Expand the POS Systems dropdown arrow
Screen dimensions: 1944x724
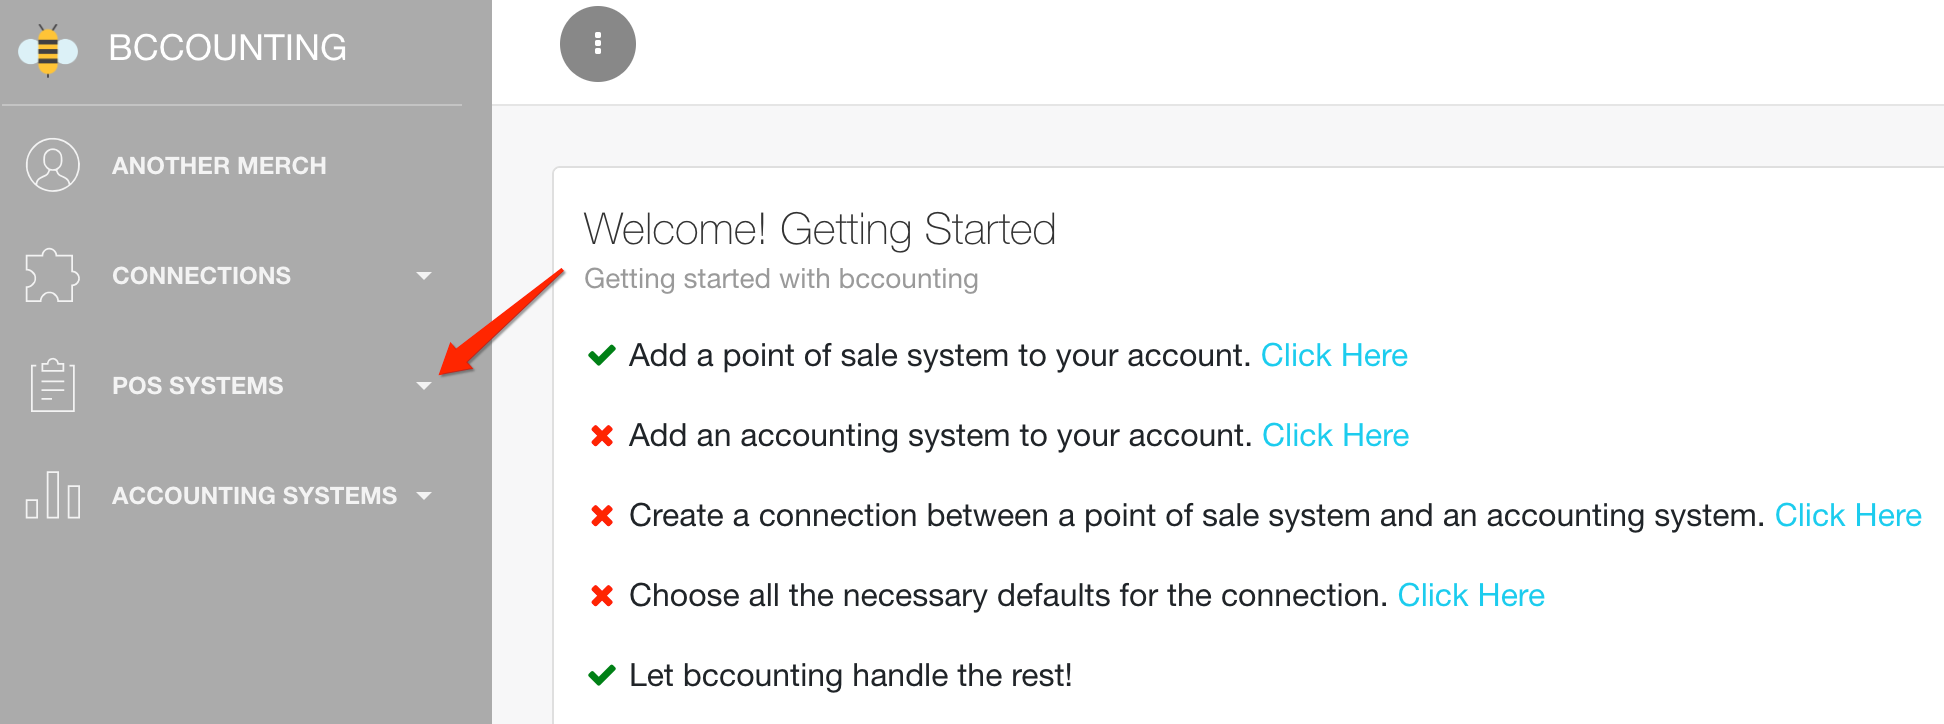[424, 386]
